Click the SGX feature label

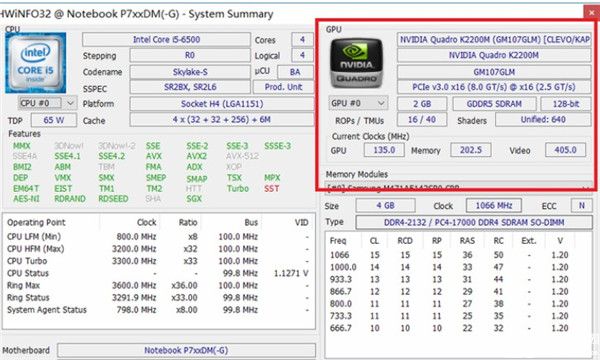(194, 199)
